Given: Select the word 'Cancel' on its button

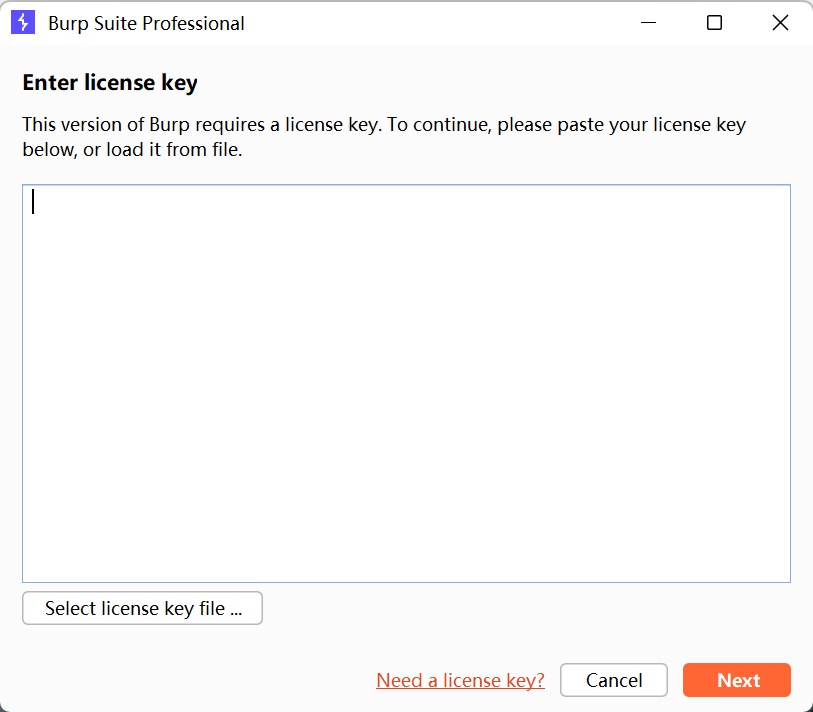Looking at the screenshot, I should (x=614, y=680).
